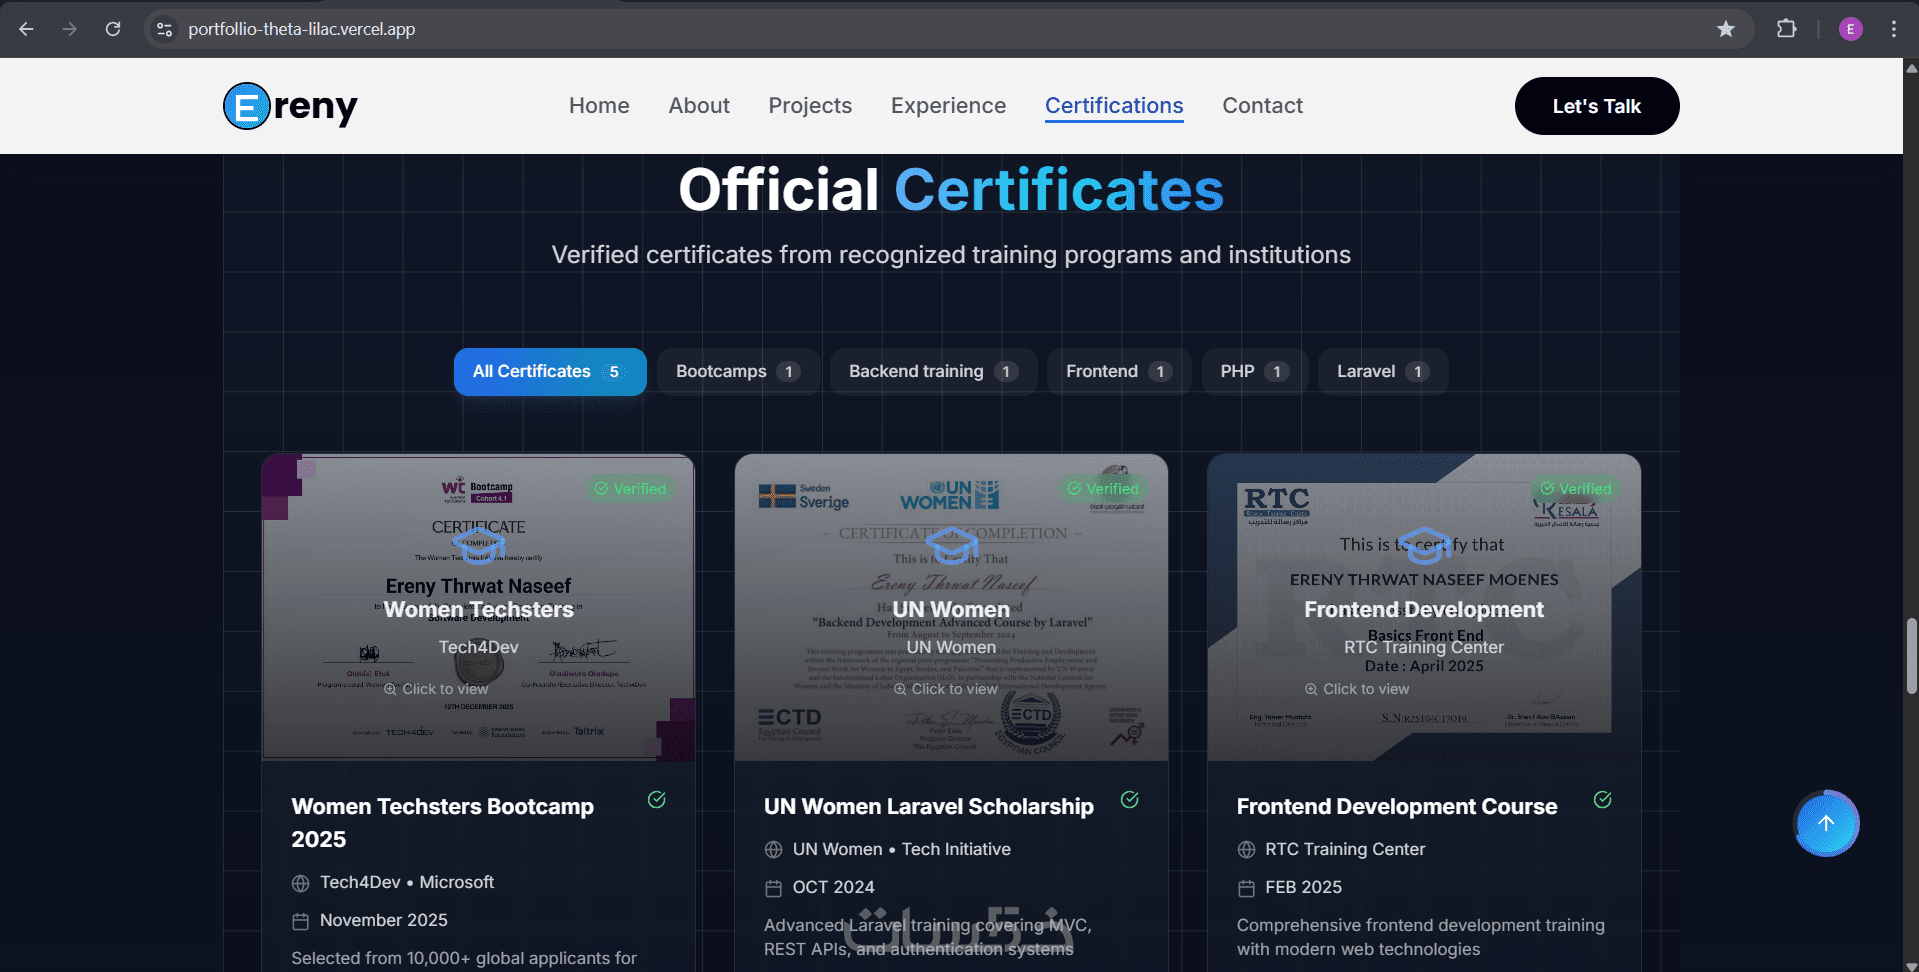Click the "OCT 2024" date text
1919x972 pixels.
coord(834,888)
